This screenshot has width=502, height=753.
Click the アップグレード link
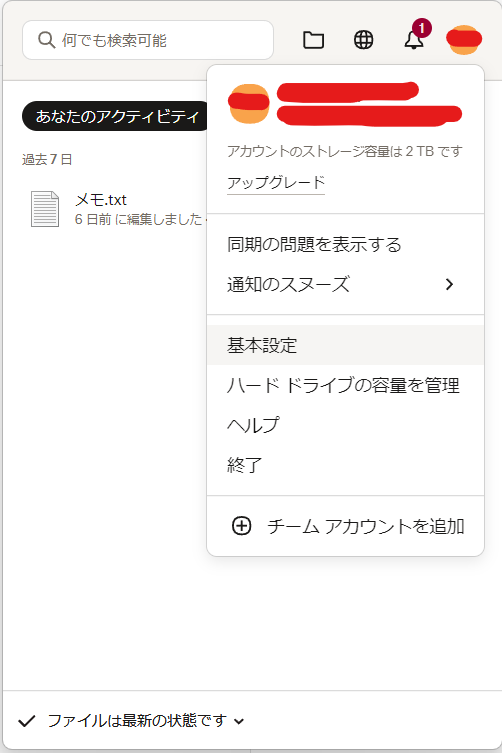coord(276,183)
